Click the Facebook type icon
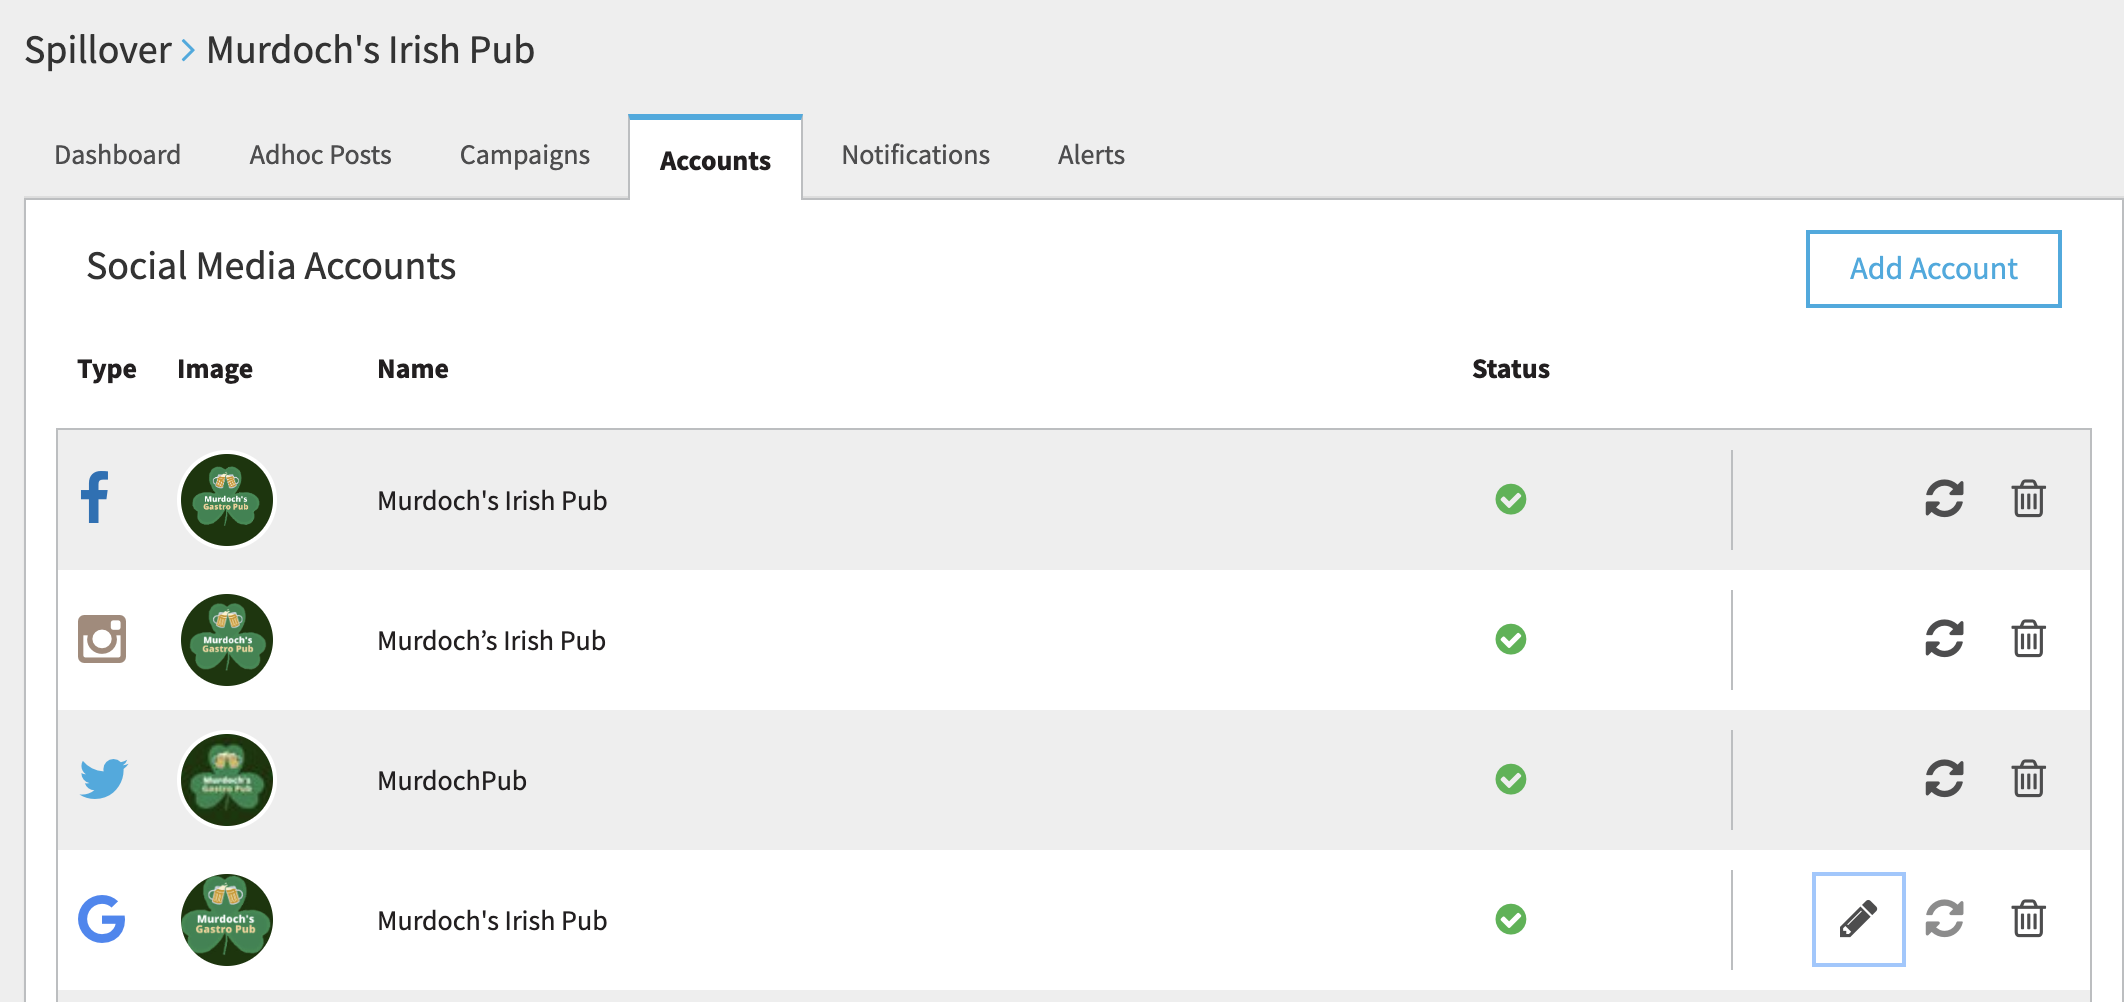 pos(95,497)
